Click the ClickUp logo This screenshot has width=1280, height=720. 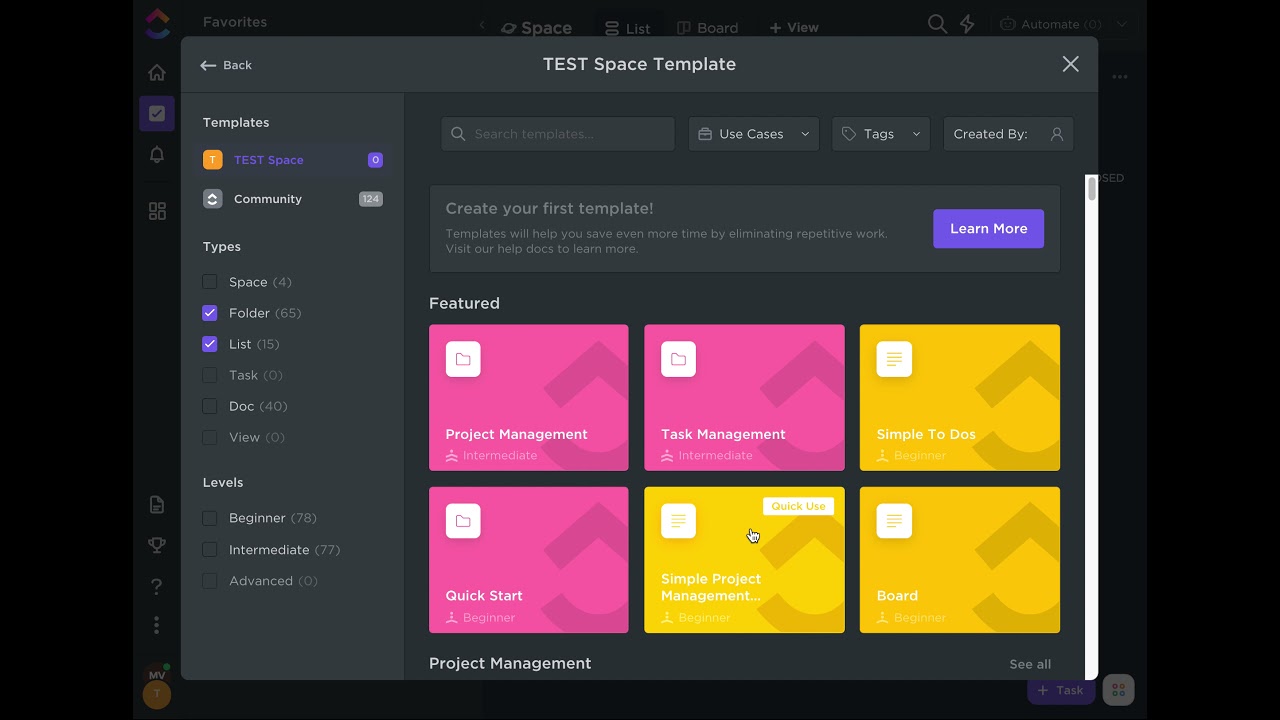pyautogui.click(x=157, y=22)
